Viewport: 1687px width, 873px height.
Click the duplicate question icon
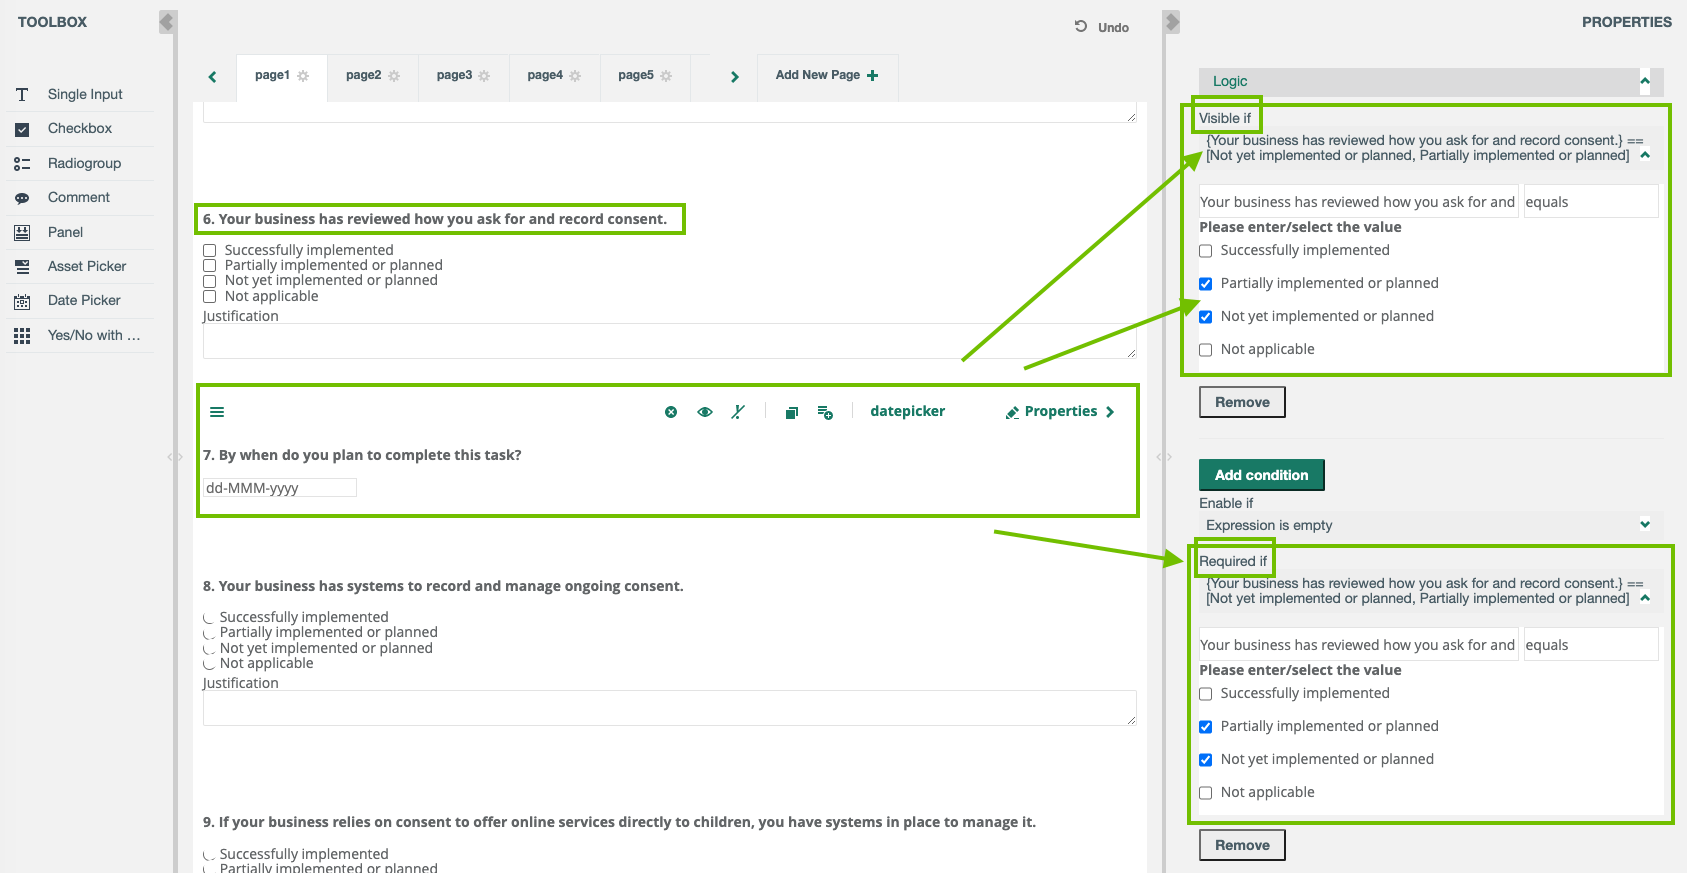click(791, 412)
